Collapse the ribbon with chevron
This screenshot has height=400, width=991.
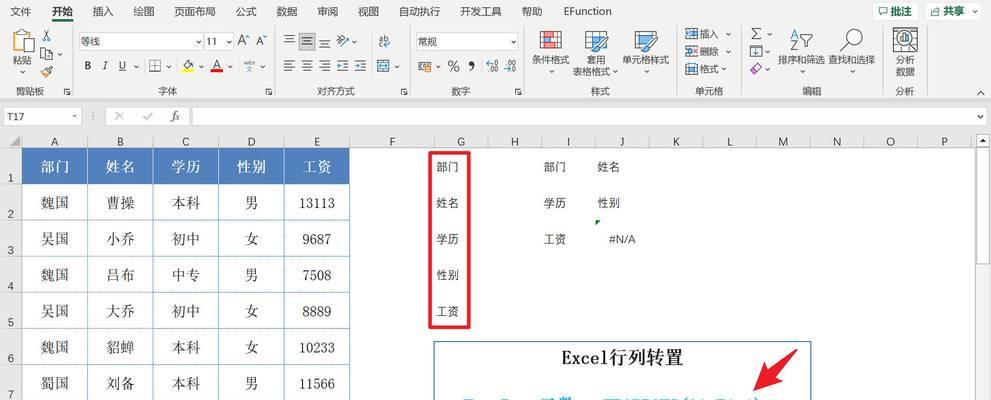980,92
